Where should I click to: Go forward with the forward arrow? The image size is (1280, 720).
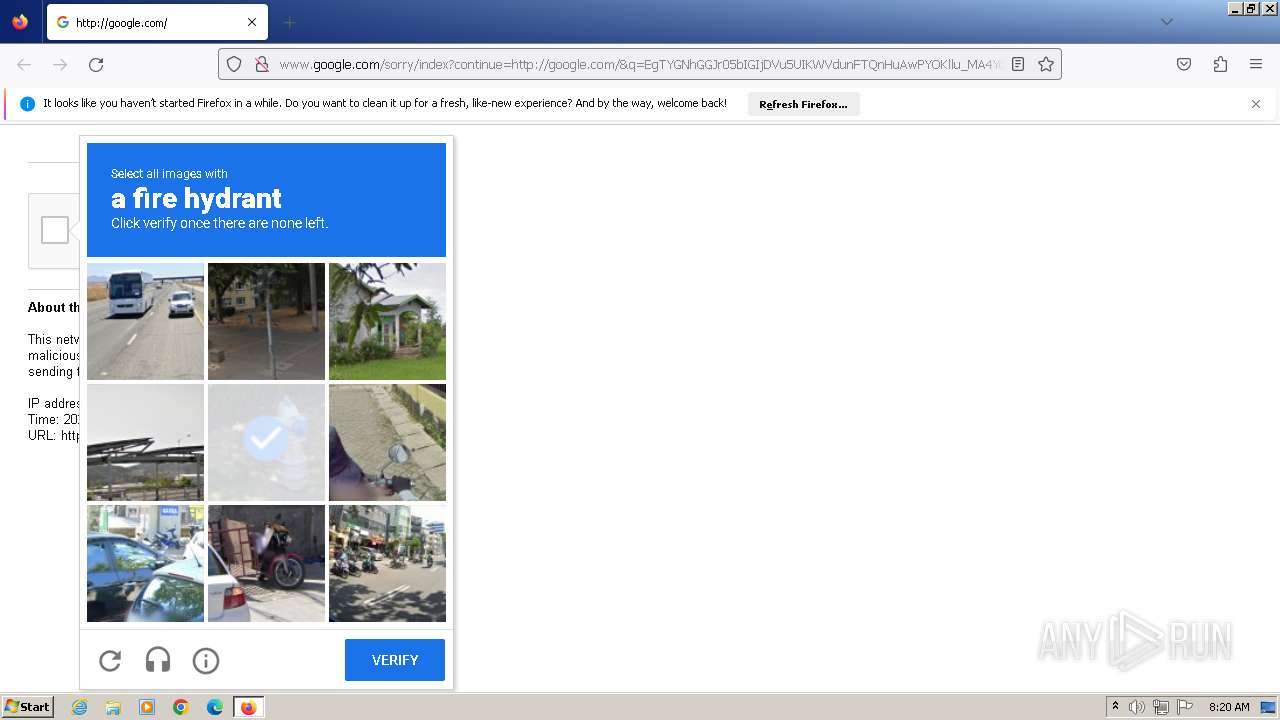click(x=60, y=64)
